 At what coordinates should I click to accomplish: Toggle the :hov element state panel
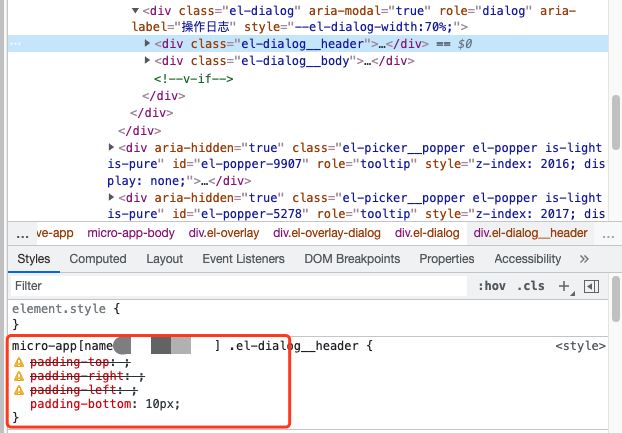[492, 286]
